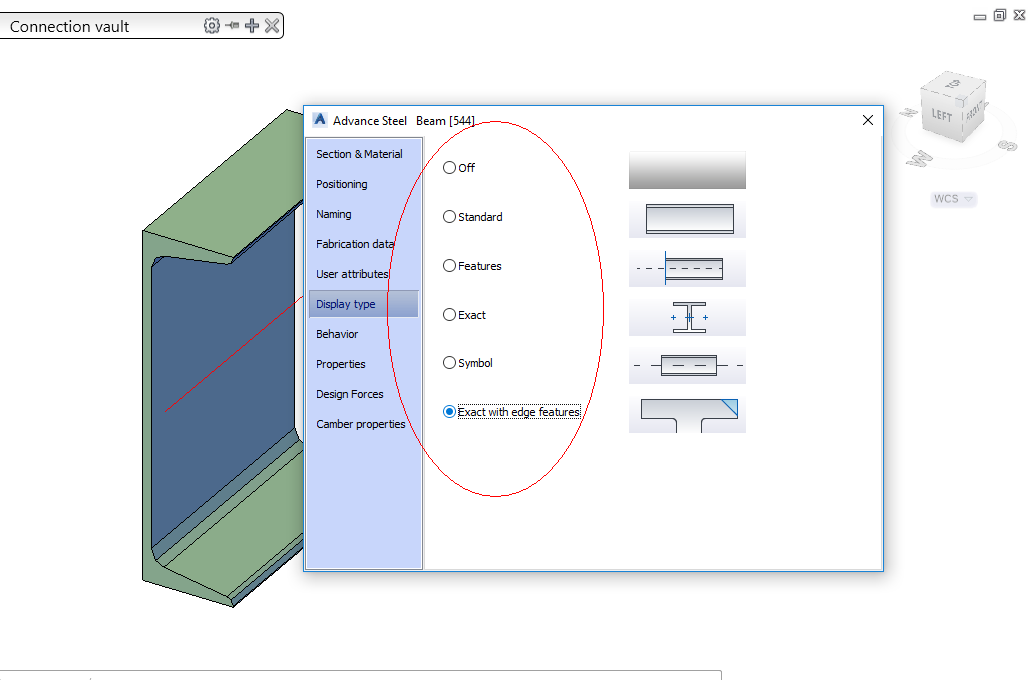1036x680 pixels.
Task: Enable the Features display type
Action: [x=449, y=265]
